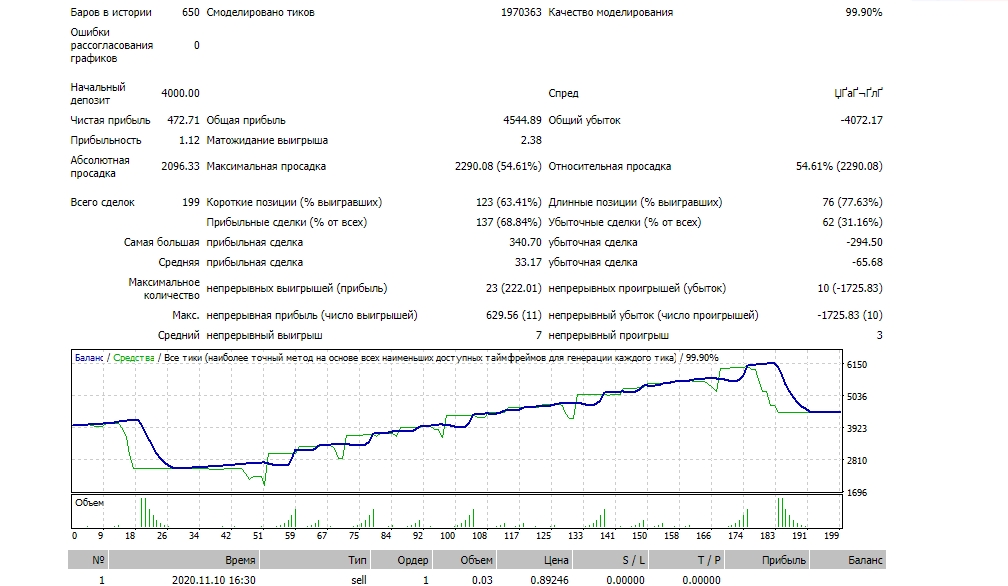The height and width of the screenshot is (586, 1008).
Task: Select gross loss value -4072.17
Action: click(861, 120)
